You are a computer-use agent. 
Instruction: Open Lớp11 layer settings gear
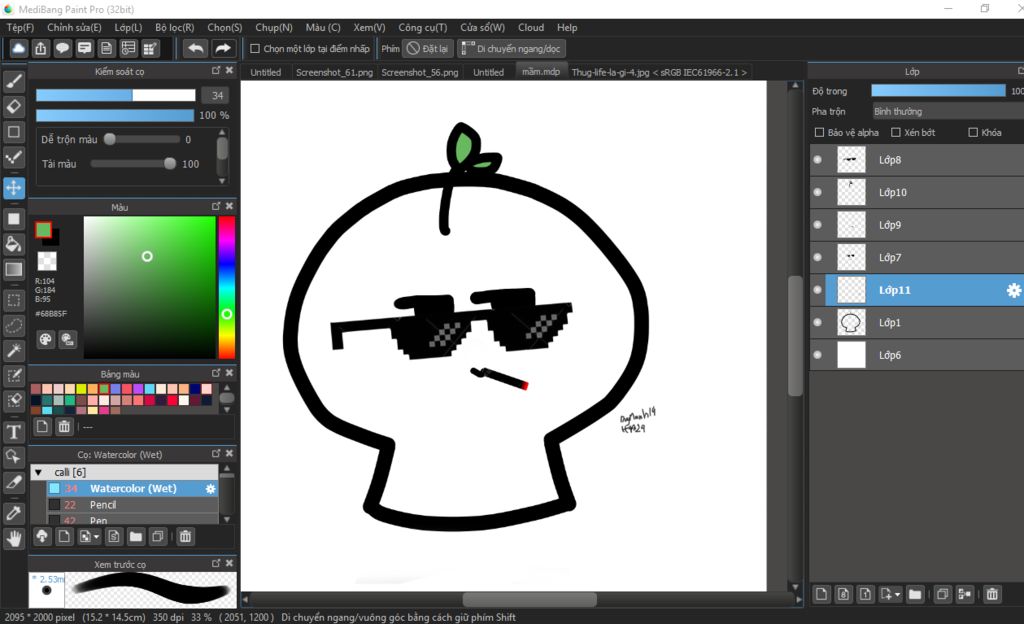(1013, 290)
